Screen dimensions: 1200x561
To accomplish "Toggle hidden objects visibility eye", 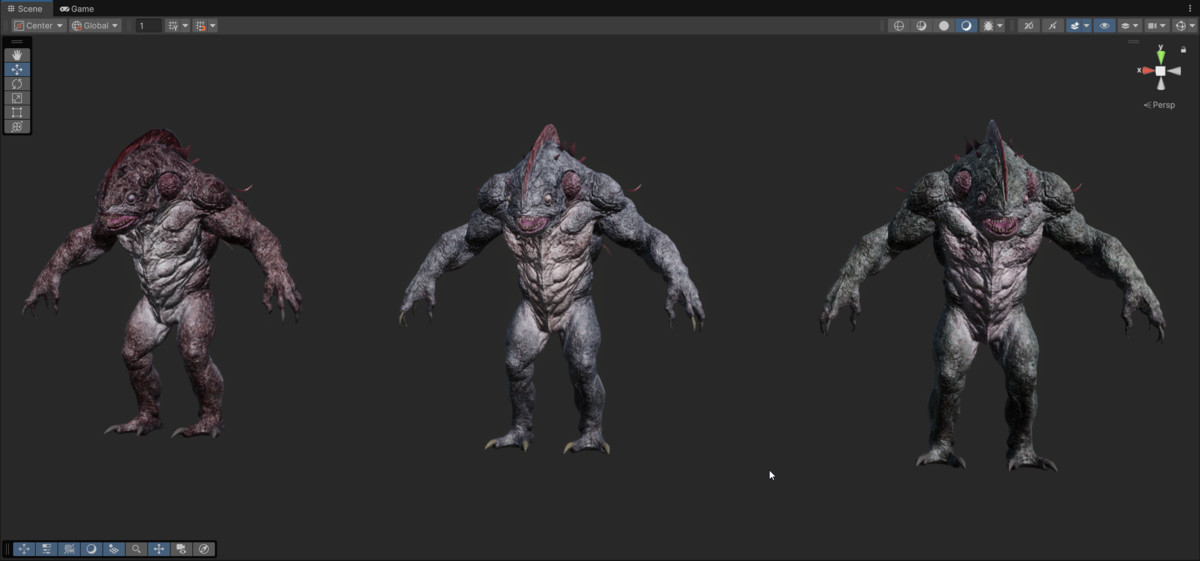I will [x=1104, y=25].
